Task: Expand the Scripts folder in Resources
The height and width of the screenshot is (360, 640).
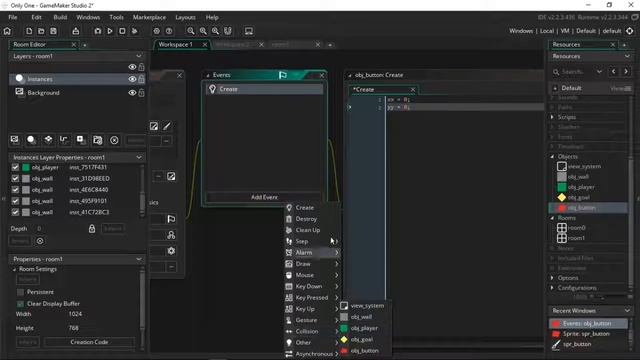Action: coord(552,117)
